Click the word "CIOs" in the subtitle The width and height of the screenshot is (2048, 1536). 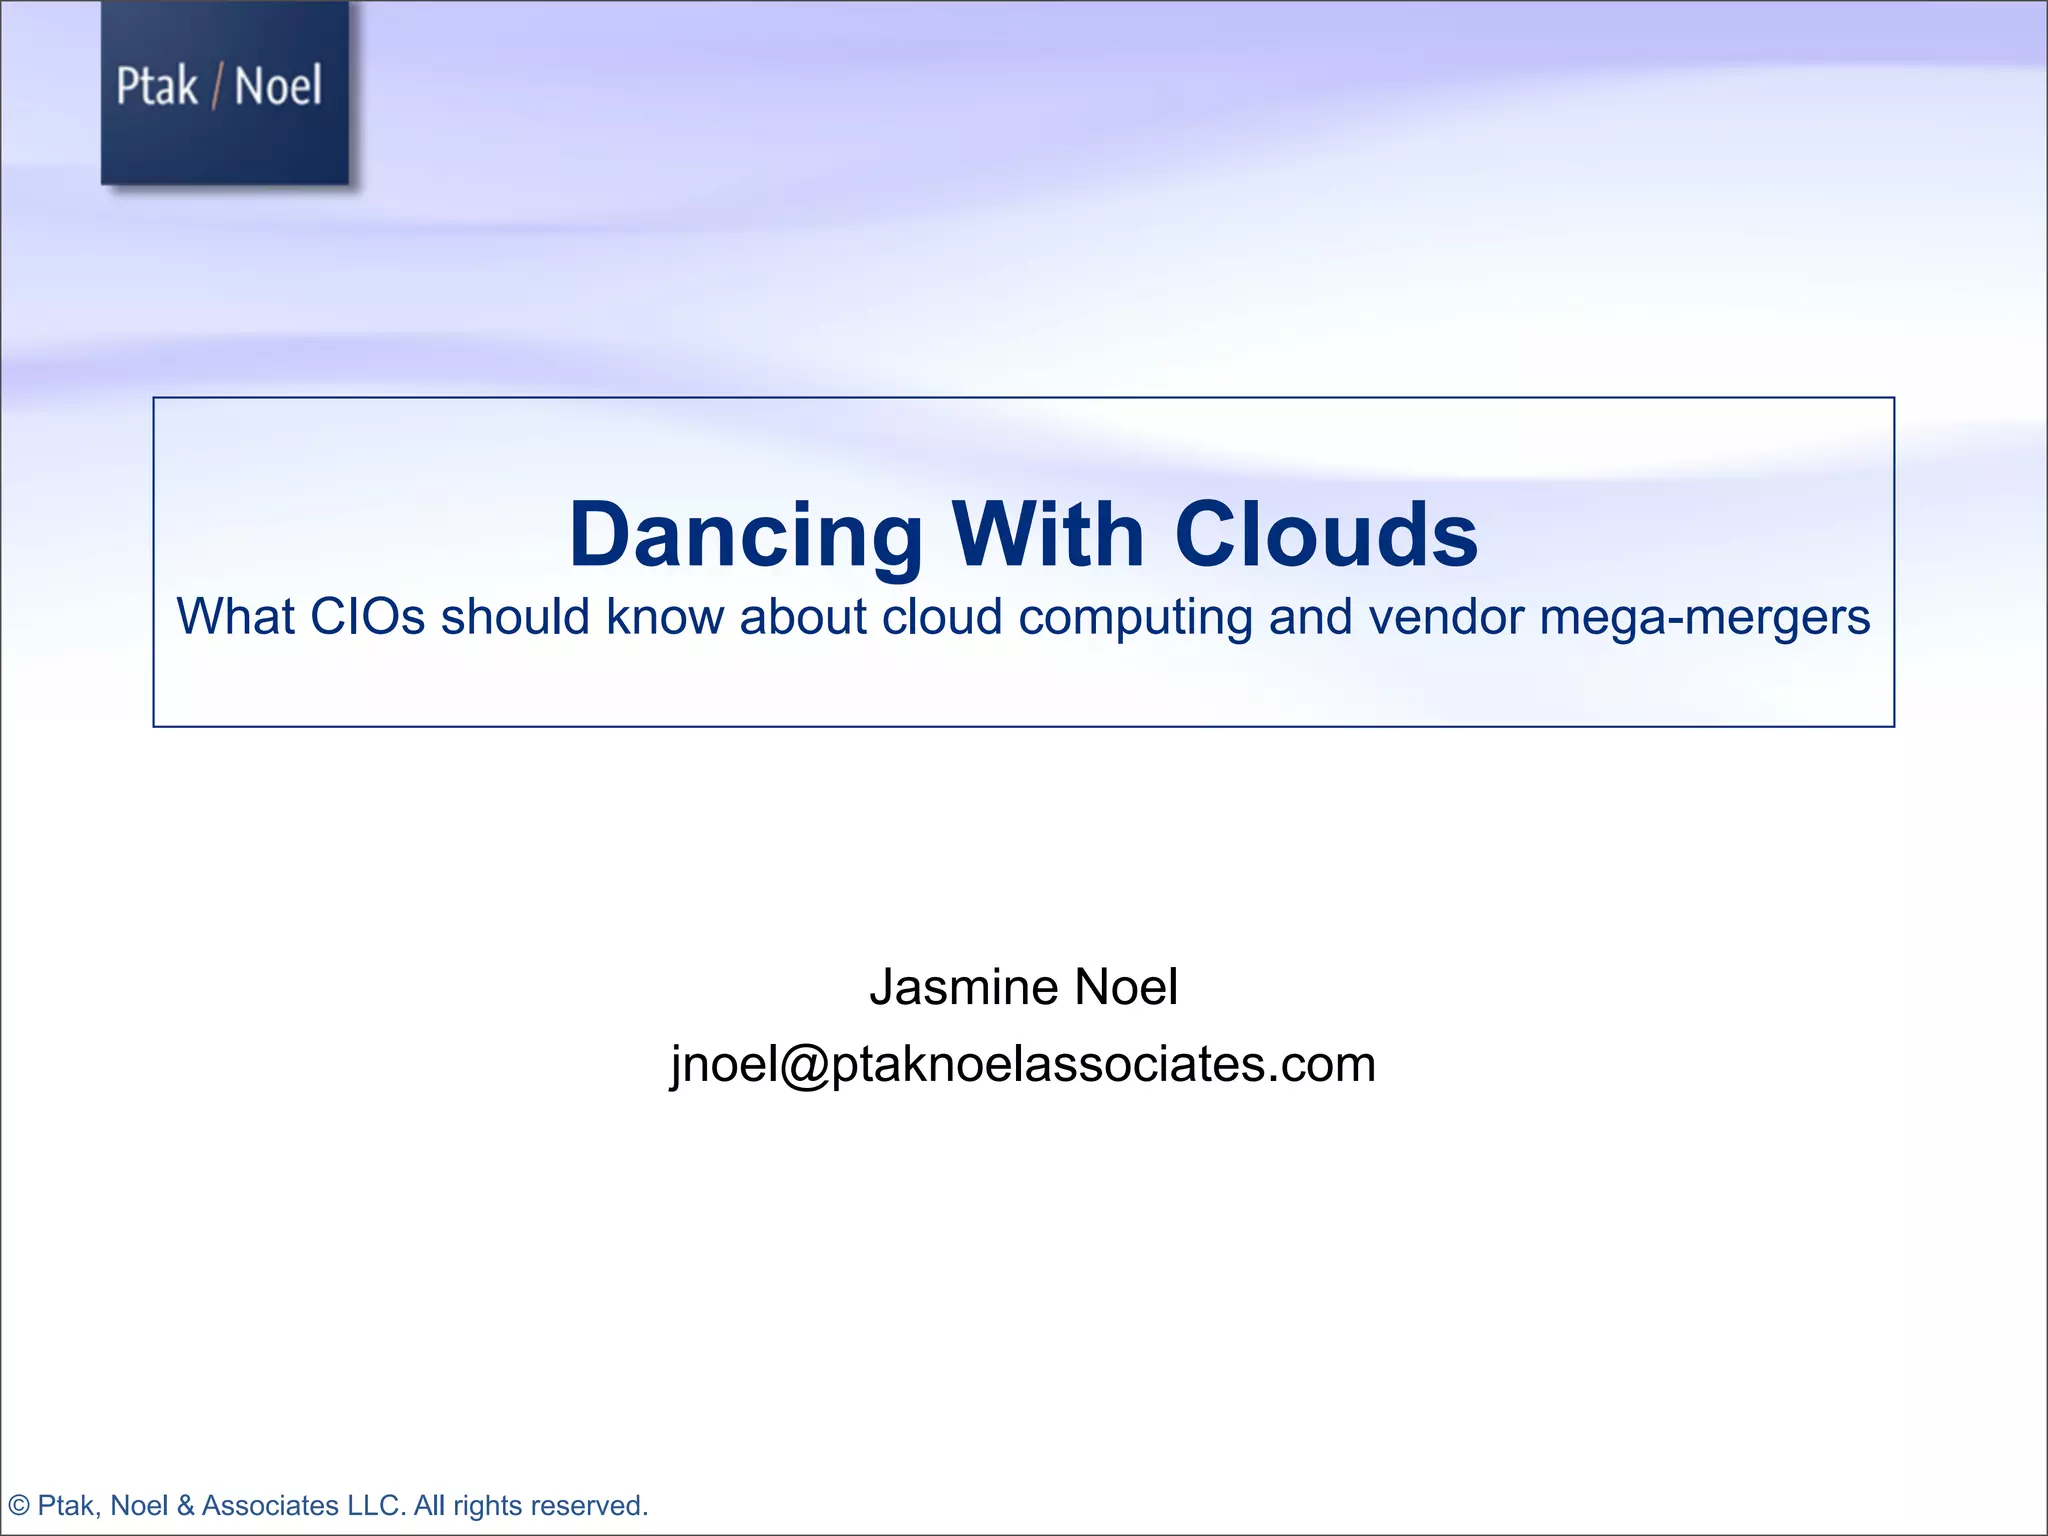(367, 616)
